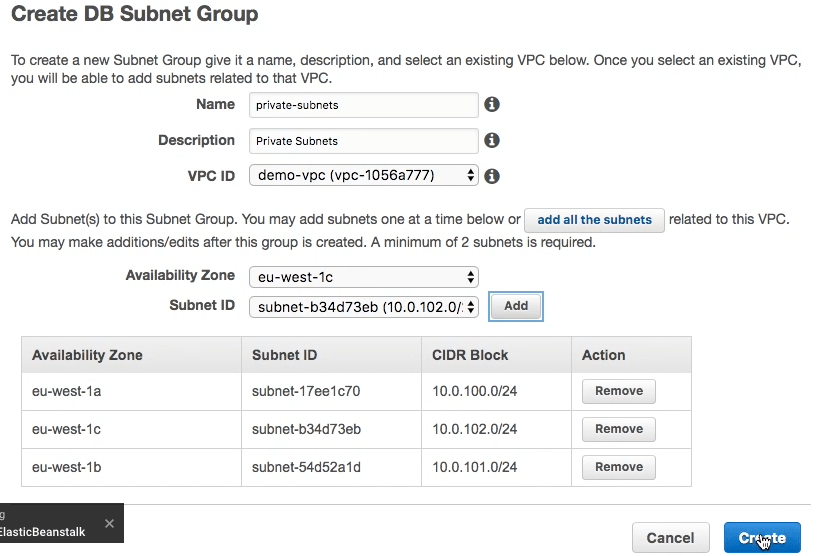Remove the eu-west-1b subnet 10.0.101.0/24

(x=618, y=467)
